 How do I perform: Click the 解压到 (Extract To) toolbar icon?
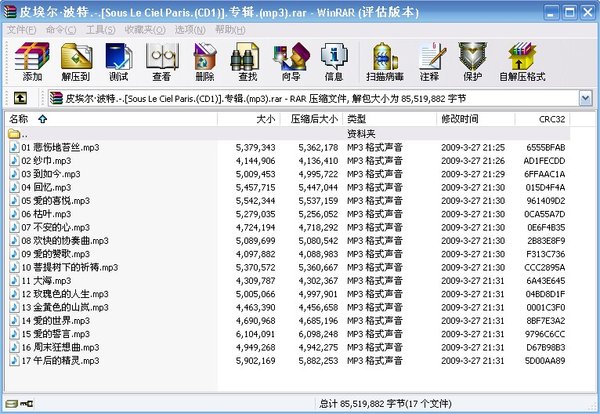coord(76,62)
